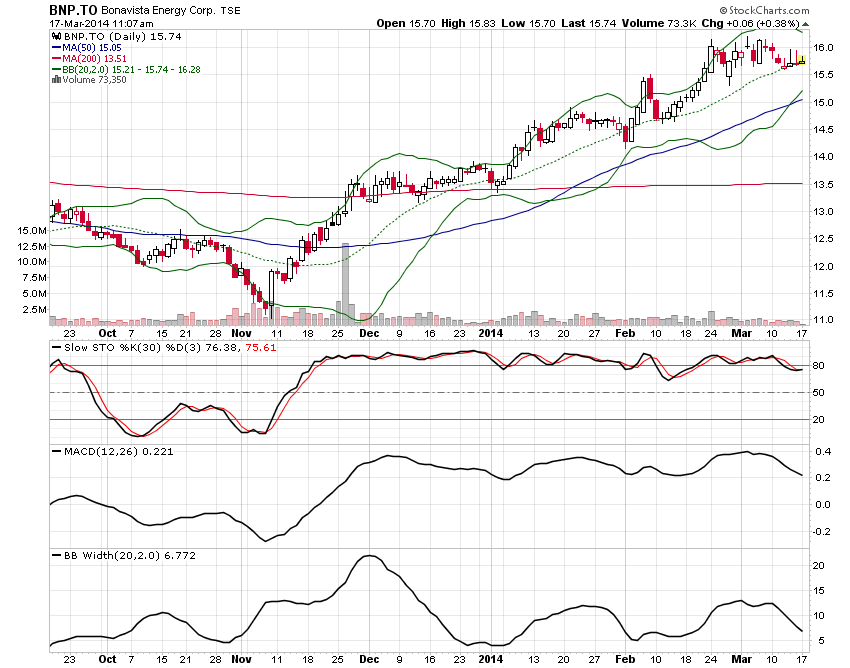Click the Slow STO %K(30) %D(3) indicator label
850x668 pixels.
(x=132, y=348)
